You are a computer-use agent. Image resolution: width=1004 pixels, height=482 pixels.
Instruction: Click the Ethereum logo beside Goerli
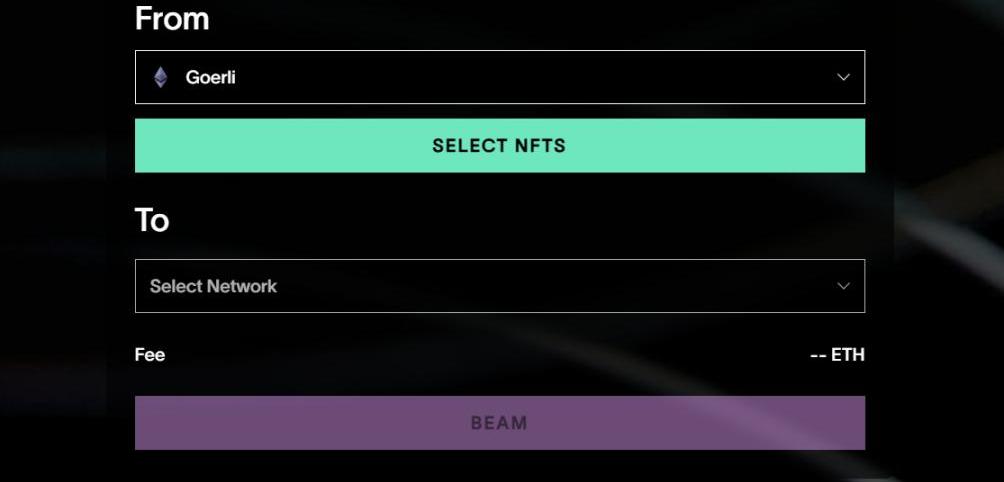coord(160,77)
